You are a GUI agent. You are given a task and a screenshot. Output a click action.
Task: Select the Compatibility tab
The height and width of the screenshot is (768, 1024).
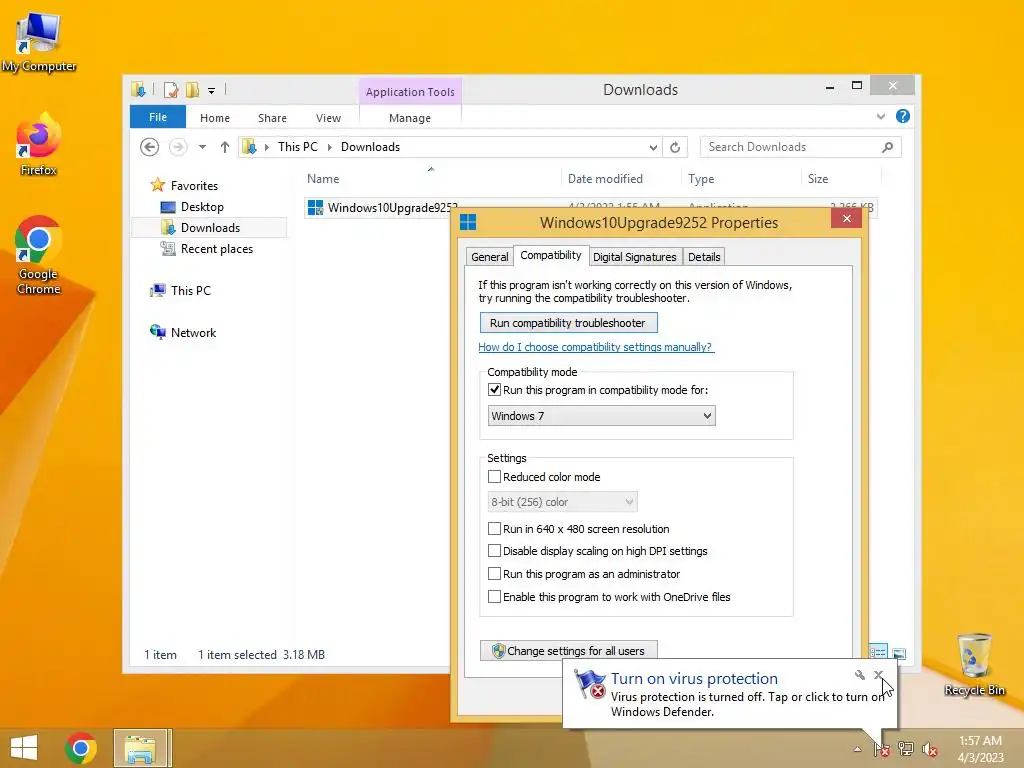click(551, 255)
